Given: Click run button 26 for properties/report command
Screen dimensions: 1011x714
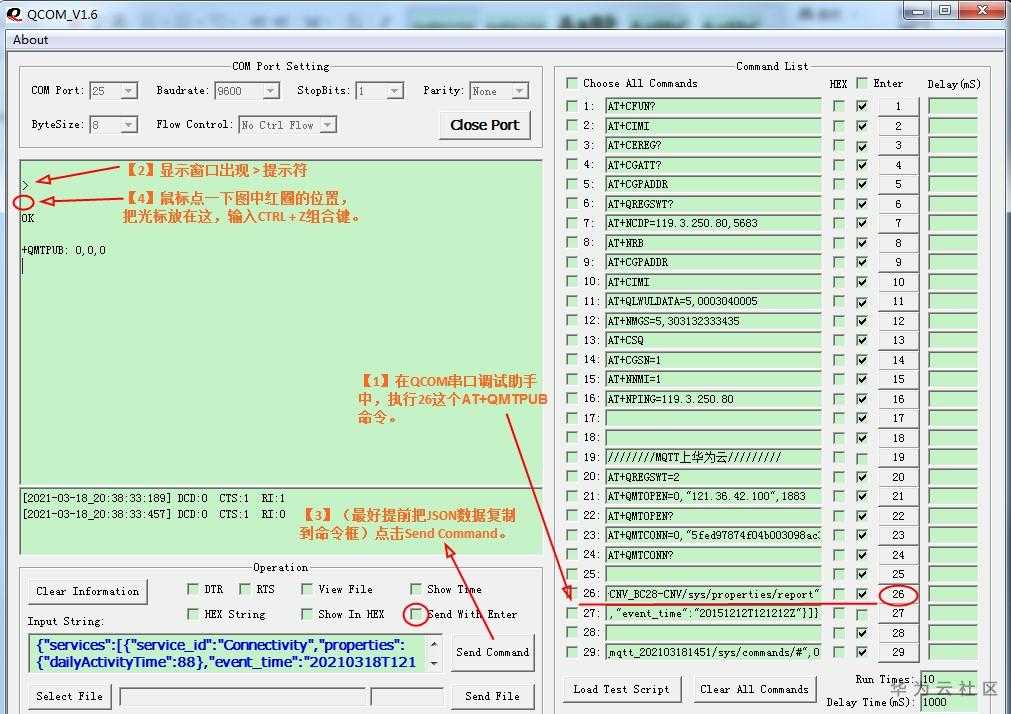Looking at the screenshot, I should click(898, 593).
